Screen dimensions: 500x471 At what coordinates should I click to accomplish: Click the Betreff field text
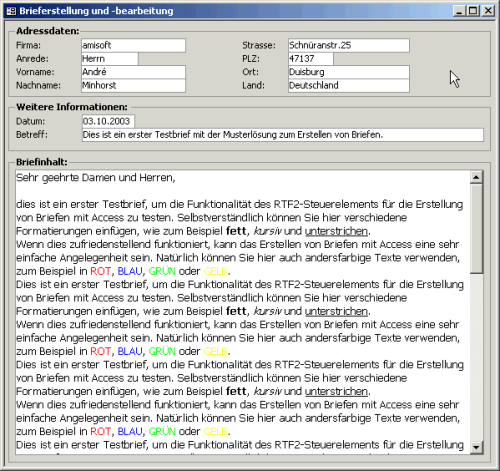[283, 135]
